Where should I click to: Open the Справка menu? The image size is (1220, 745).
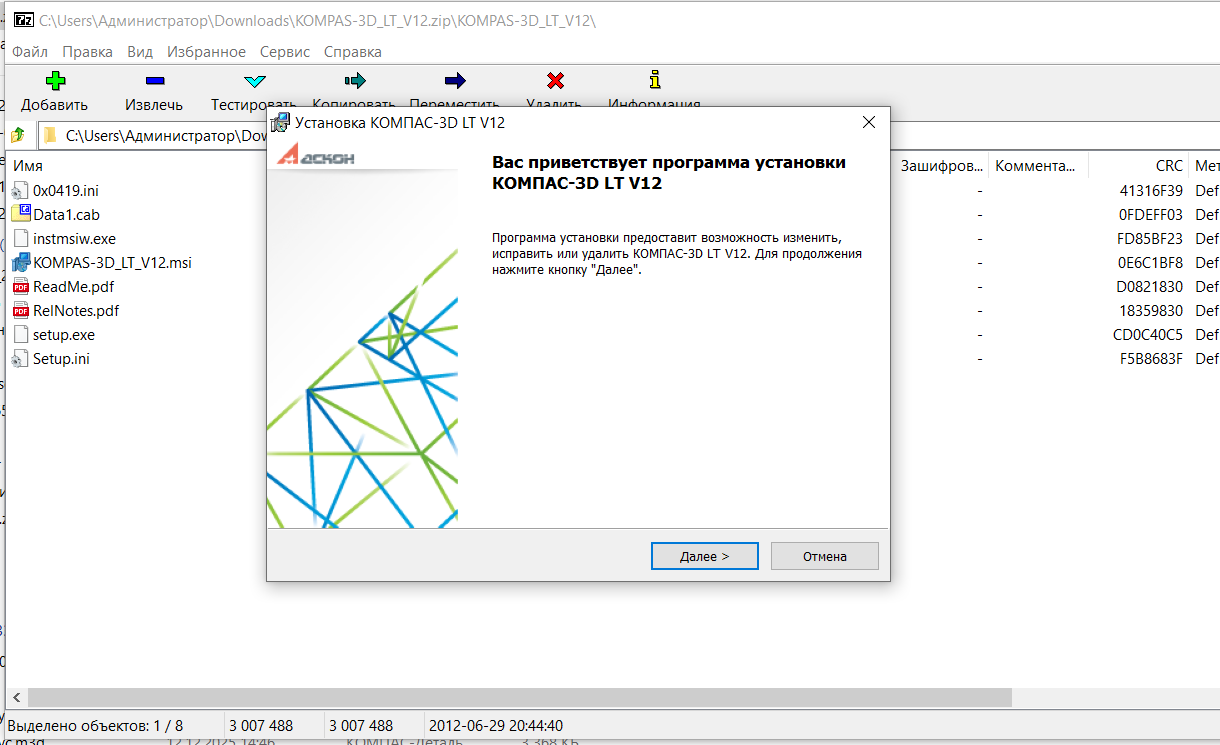[x=353, y=51]
